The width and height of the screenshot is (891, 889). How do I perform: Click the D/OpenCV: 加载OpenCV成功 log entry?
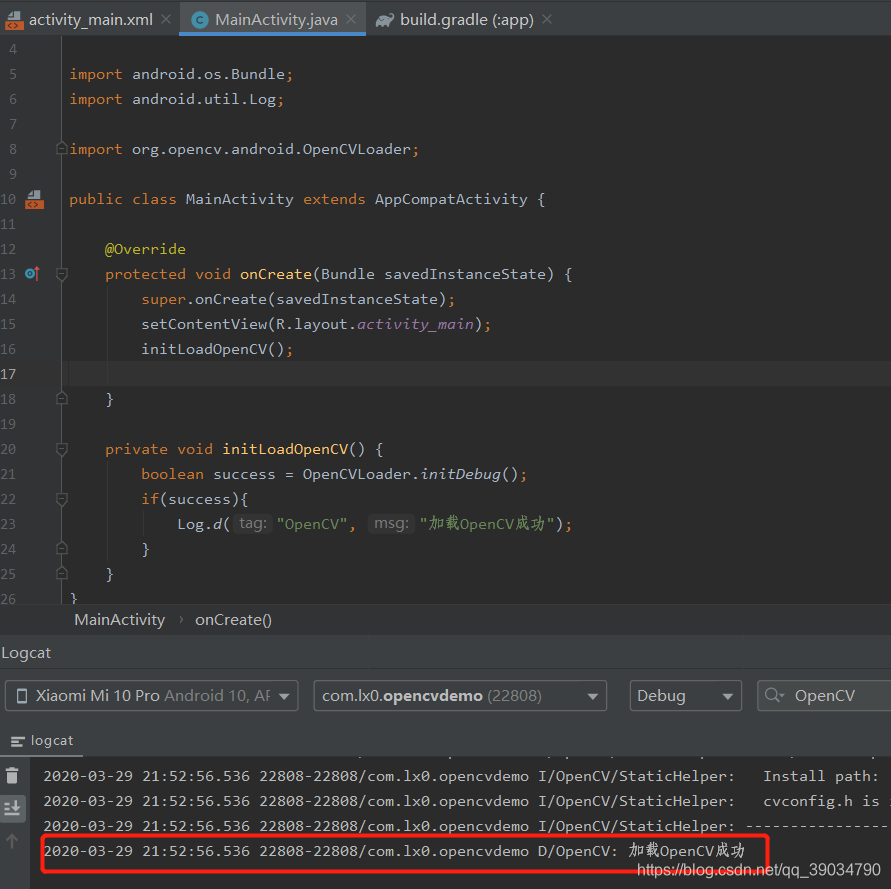(x=394, y=851)
